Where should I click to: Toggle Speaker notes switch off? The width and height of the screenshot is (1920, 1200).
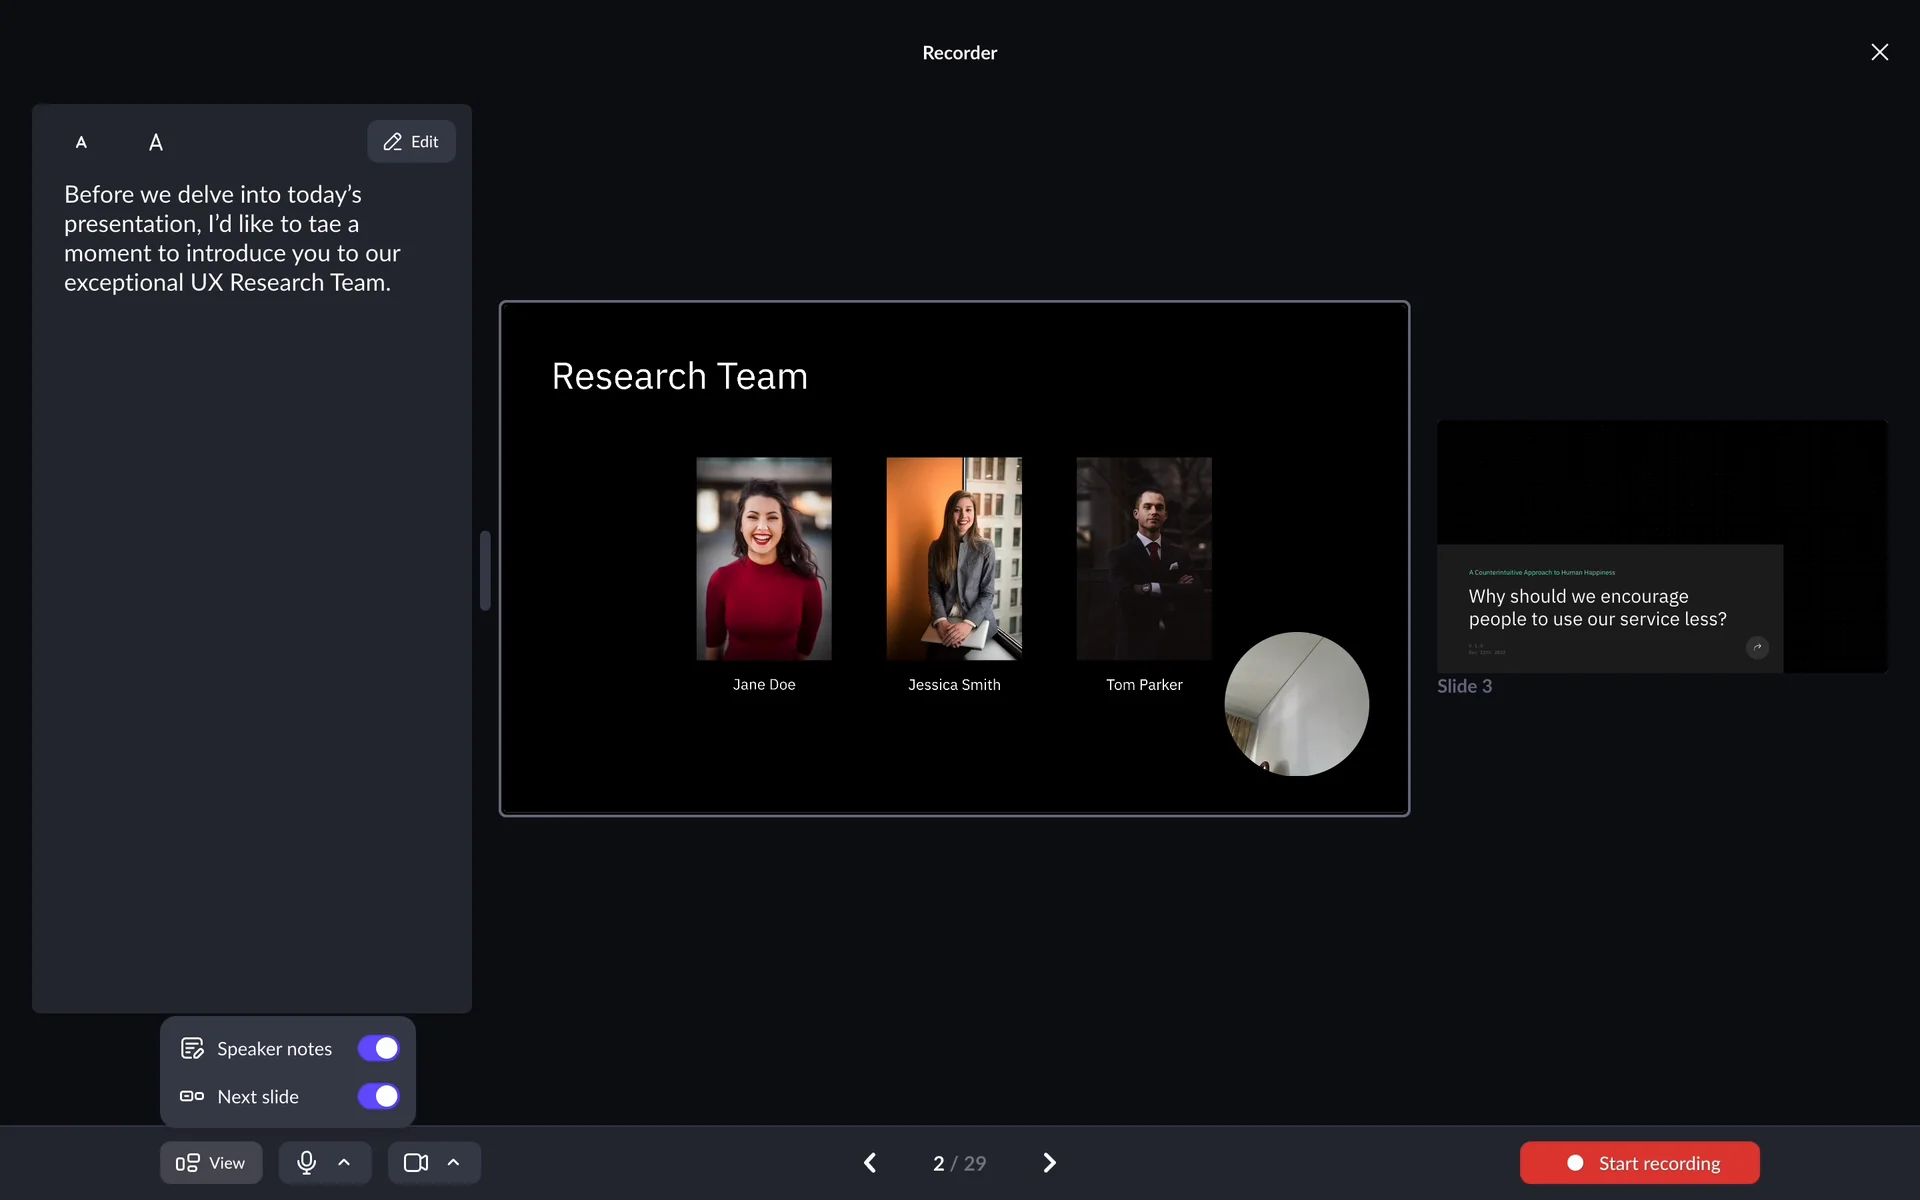pos(378,1048)
